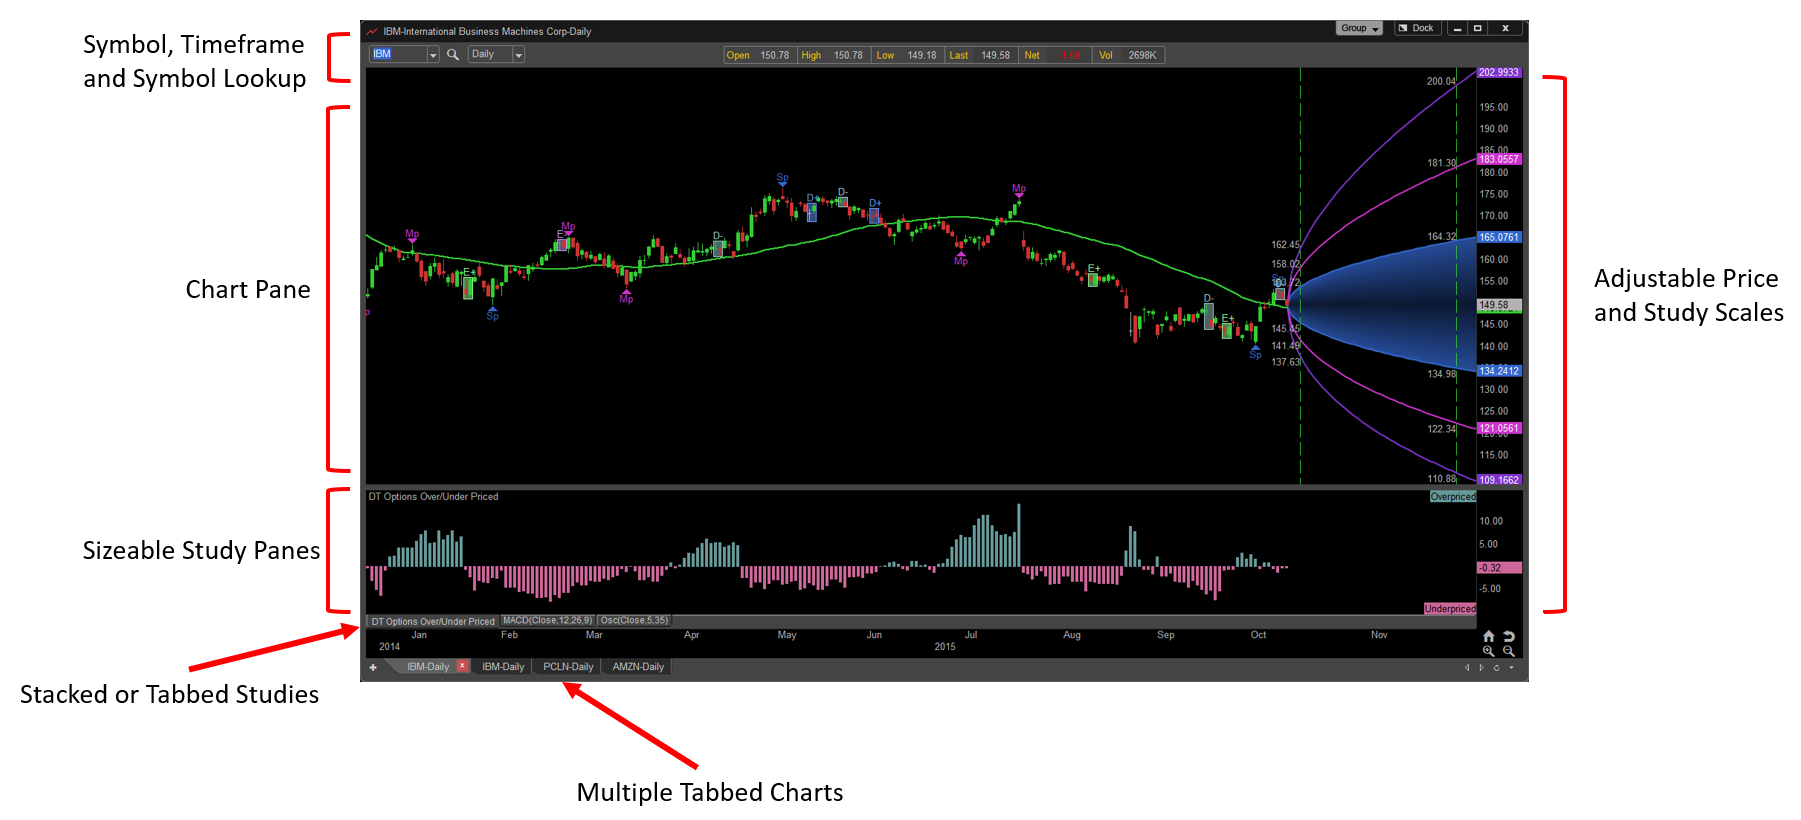Click the undo arrow beside the home icon
Image resolution: width=1801 pixels, height=820 pixels.
coord(1509,636)
